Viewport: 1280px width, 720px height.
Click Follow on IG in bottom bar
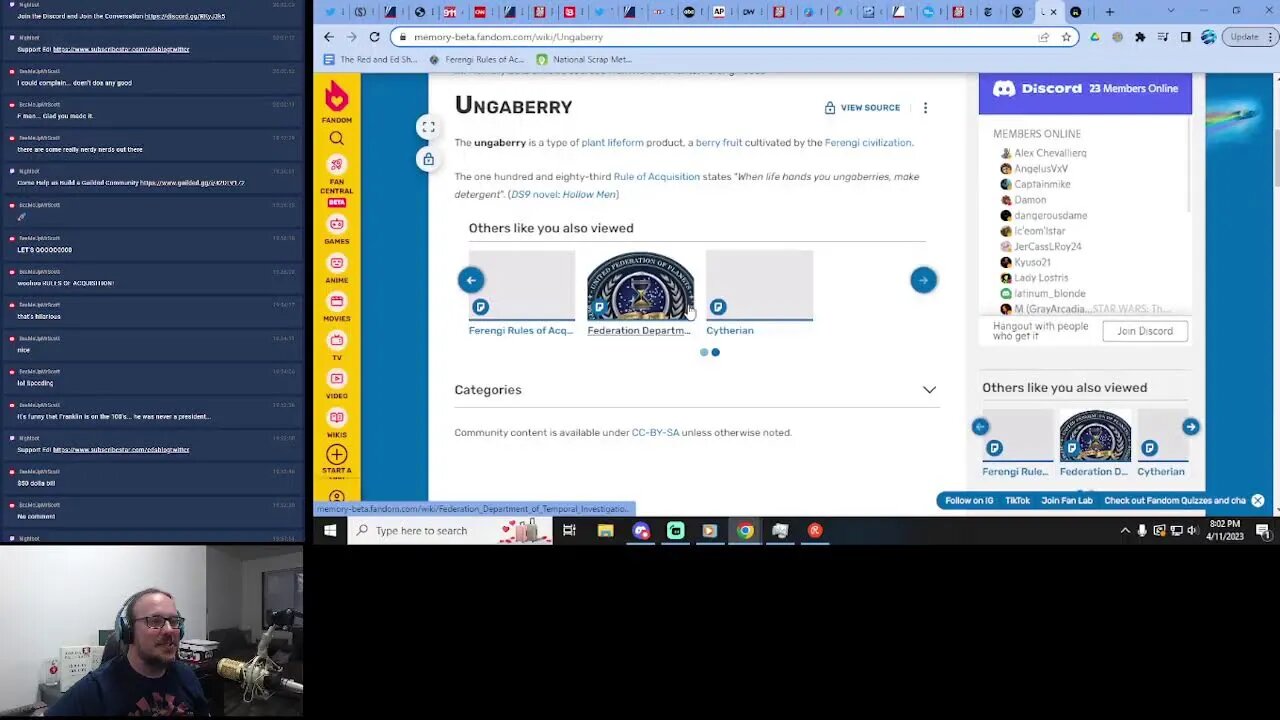pyautogui.click(x=969, y=501)
